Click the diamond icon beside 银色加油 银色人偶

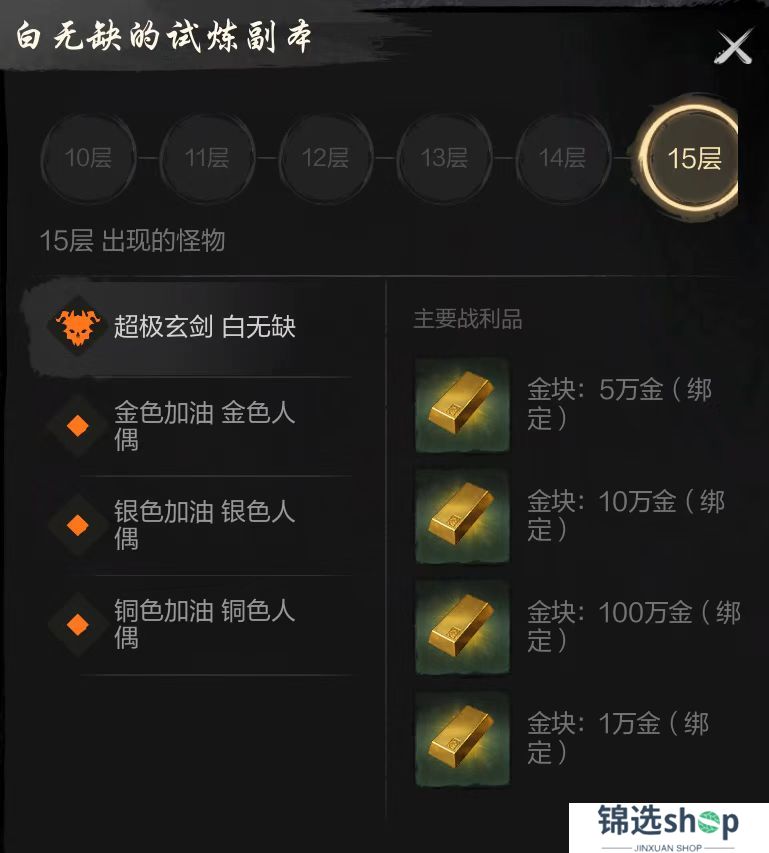tap(78, 525)
